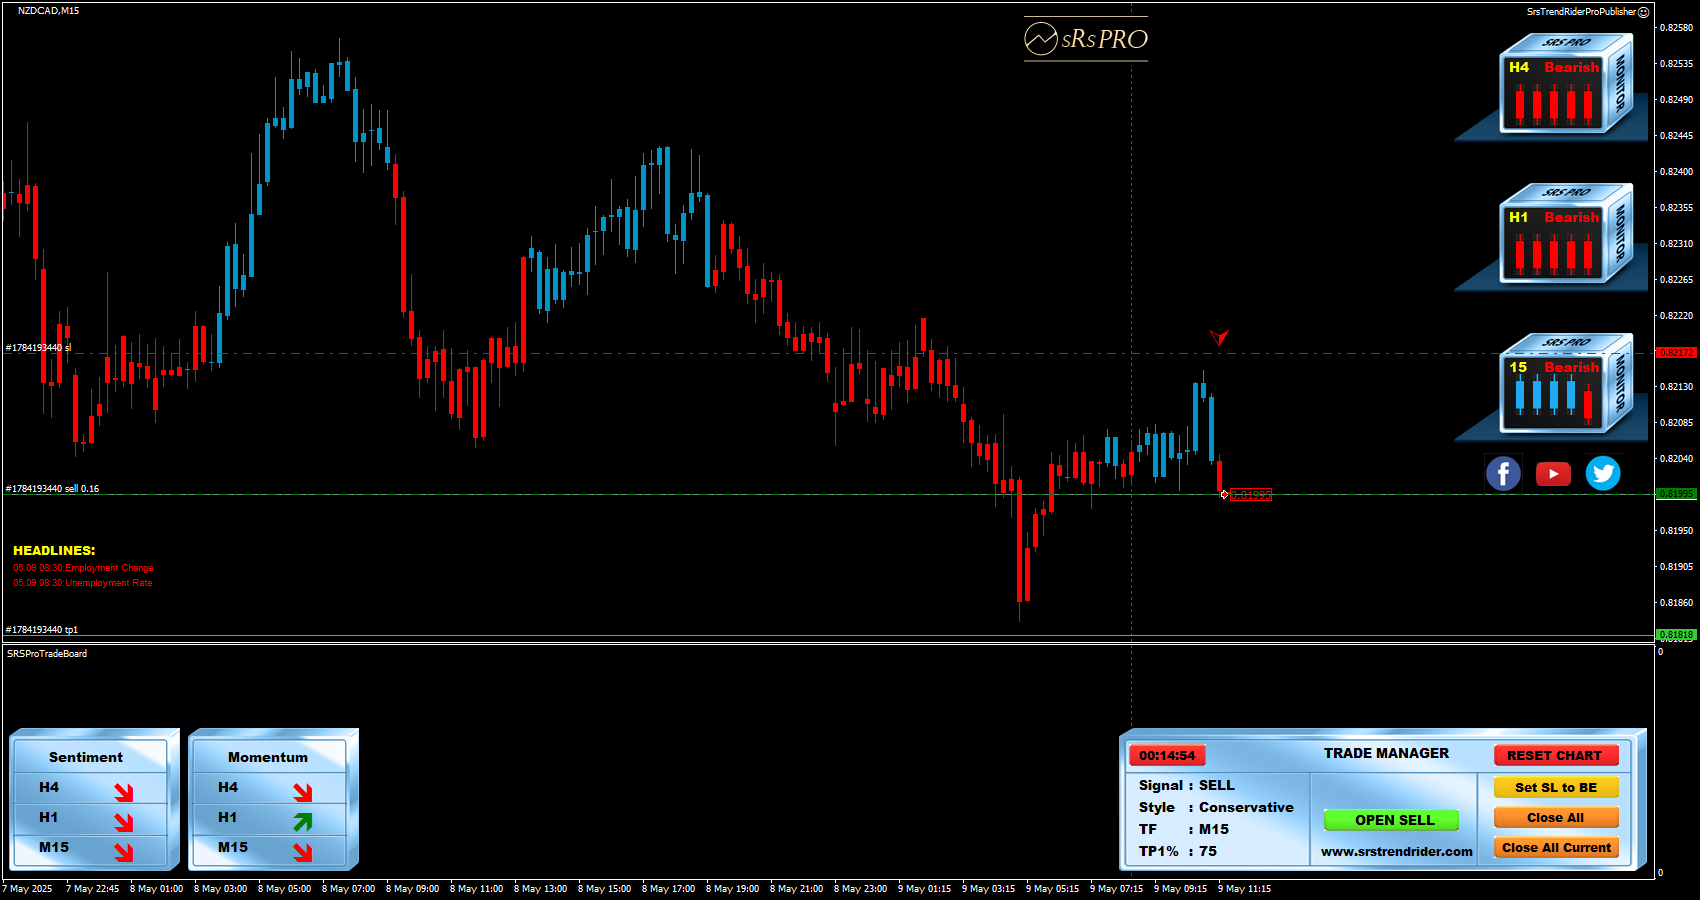Open the www.srstrendrider.com link
Image resolution: width=1700 pixels, height=900 pixels.
click(1396, 852)
